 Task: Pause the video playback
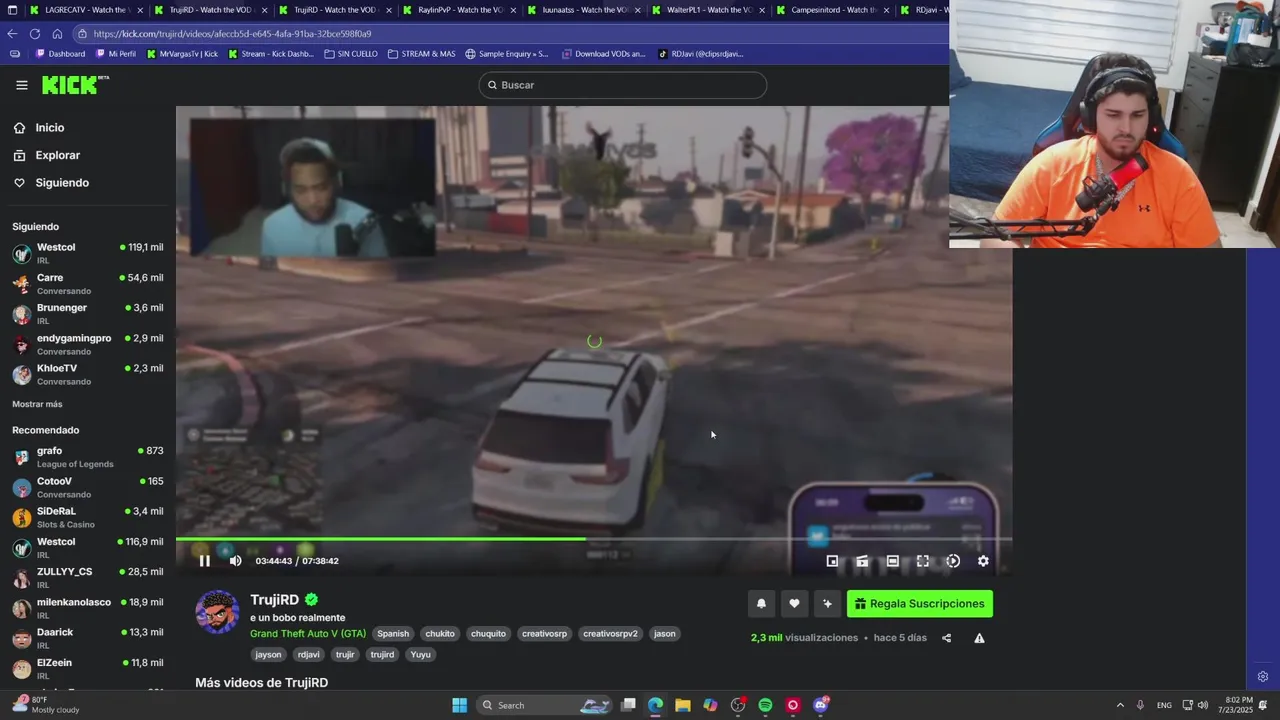[204, 561]
